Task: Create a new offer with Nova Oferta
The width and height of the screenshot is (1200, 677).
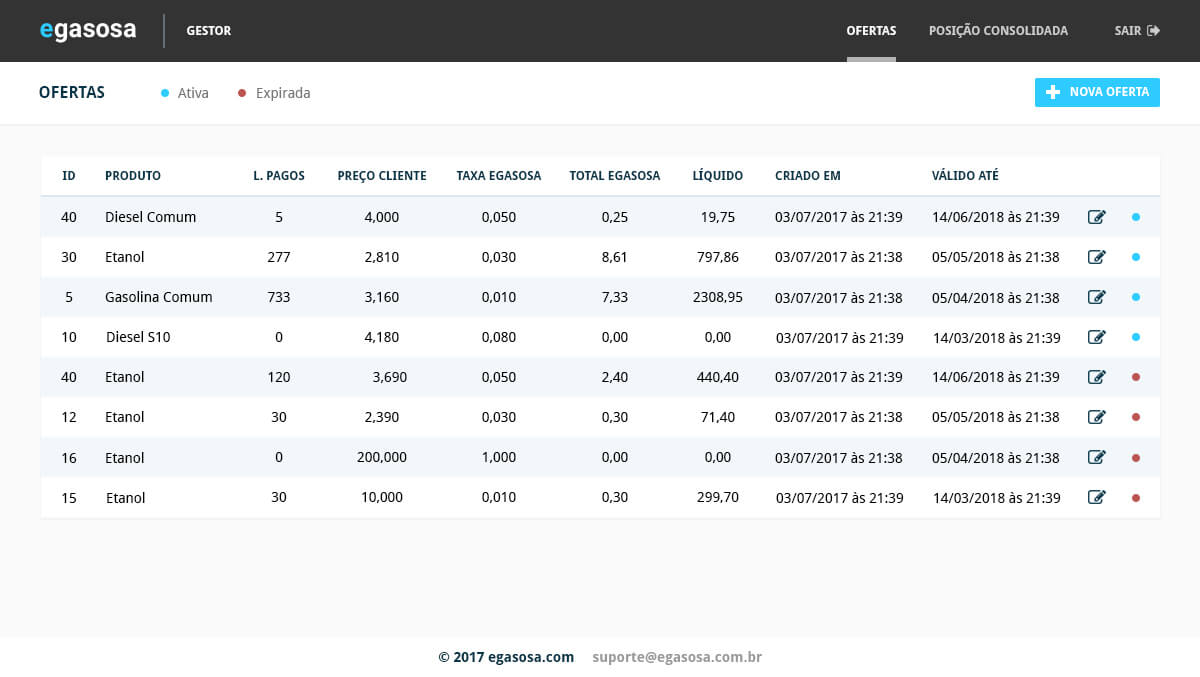Action: tap(1097, 92)
